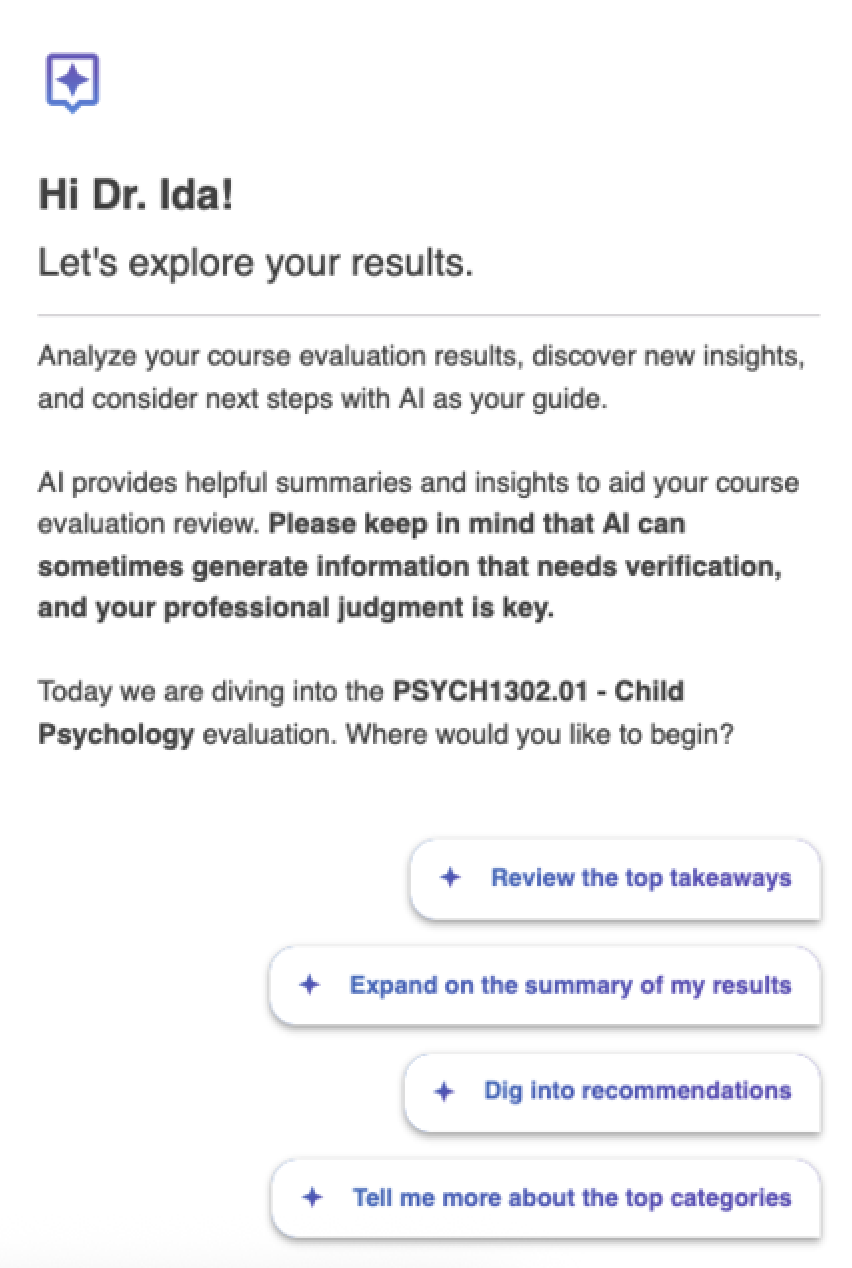852x1268 pixels.
Task: Click sparkle icon beside Expand on the summary
Action: coord(310,985)
